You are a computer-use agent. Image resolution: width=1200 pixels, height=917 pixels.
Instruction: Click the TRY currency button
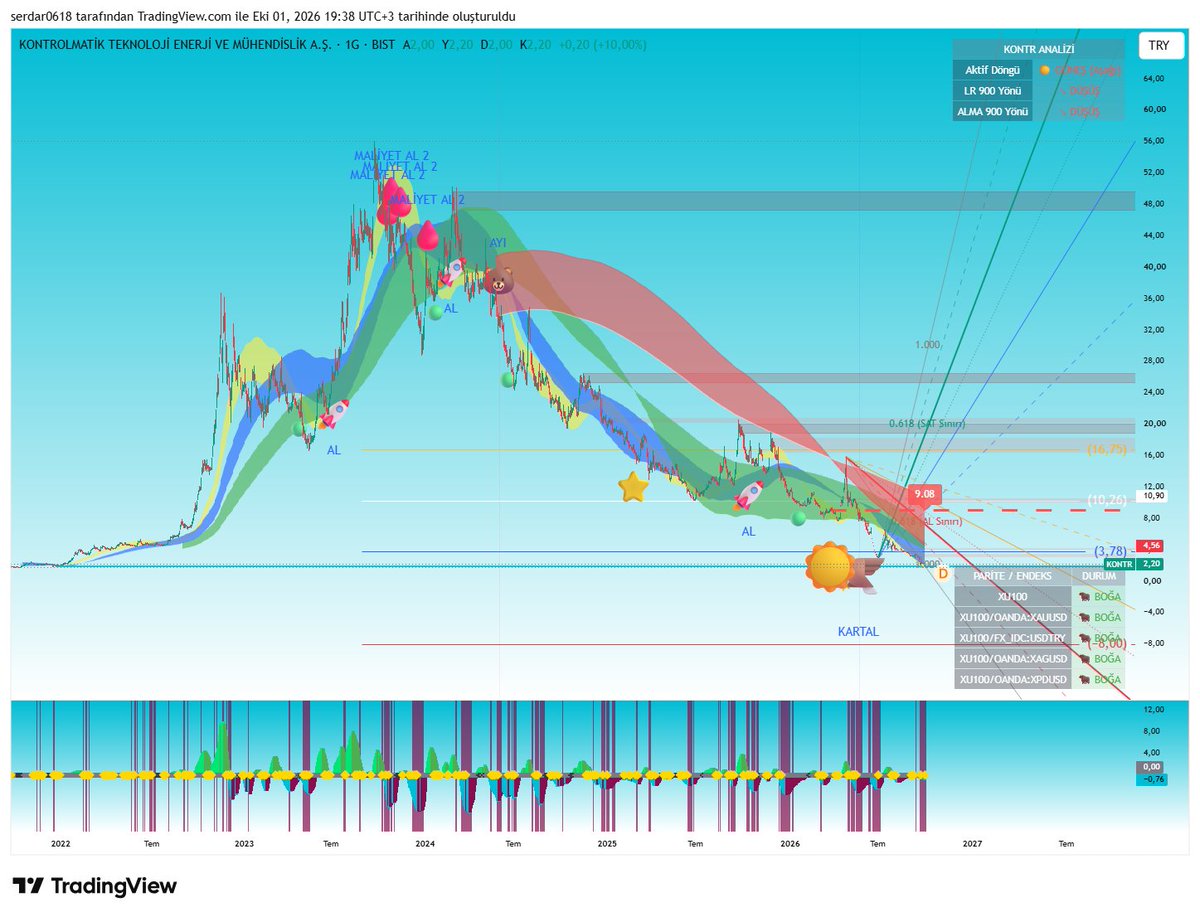tap(1159, 46)
